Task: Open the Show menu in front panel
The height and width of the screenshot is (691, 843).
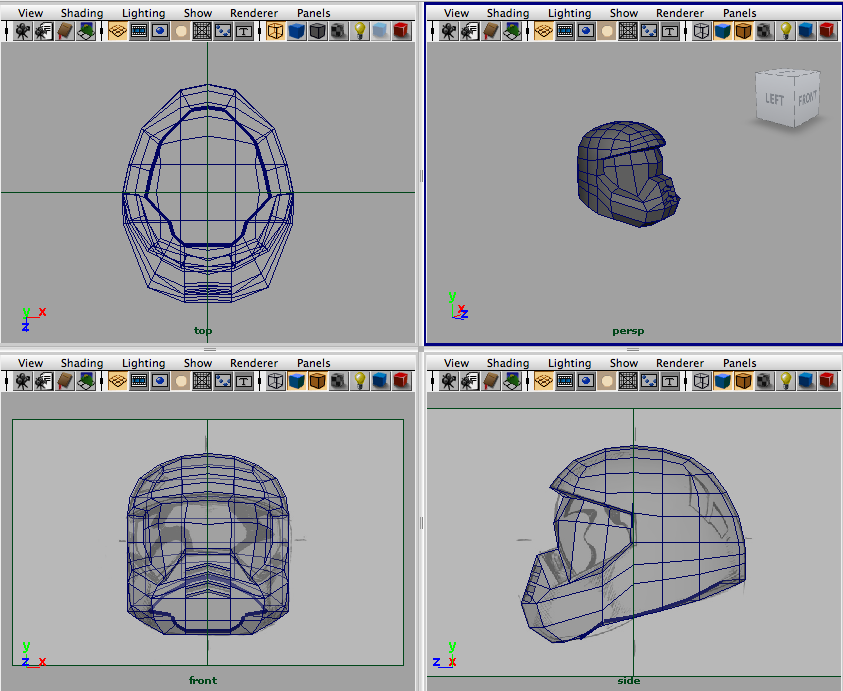Action: [x=198, y=363]
